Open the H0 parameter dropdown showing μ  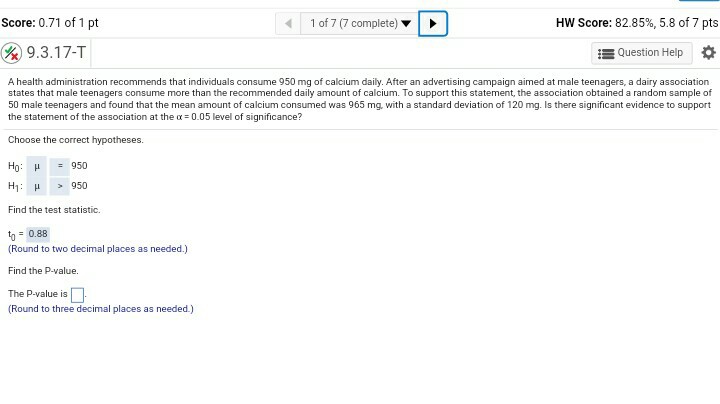pyautogui.click(x=36, y=166)
